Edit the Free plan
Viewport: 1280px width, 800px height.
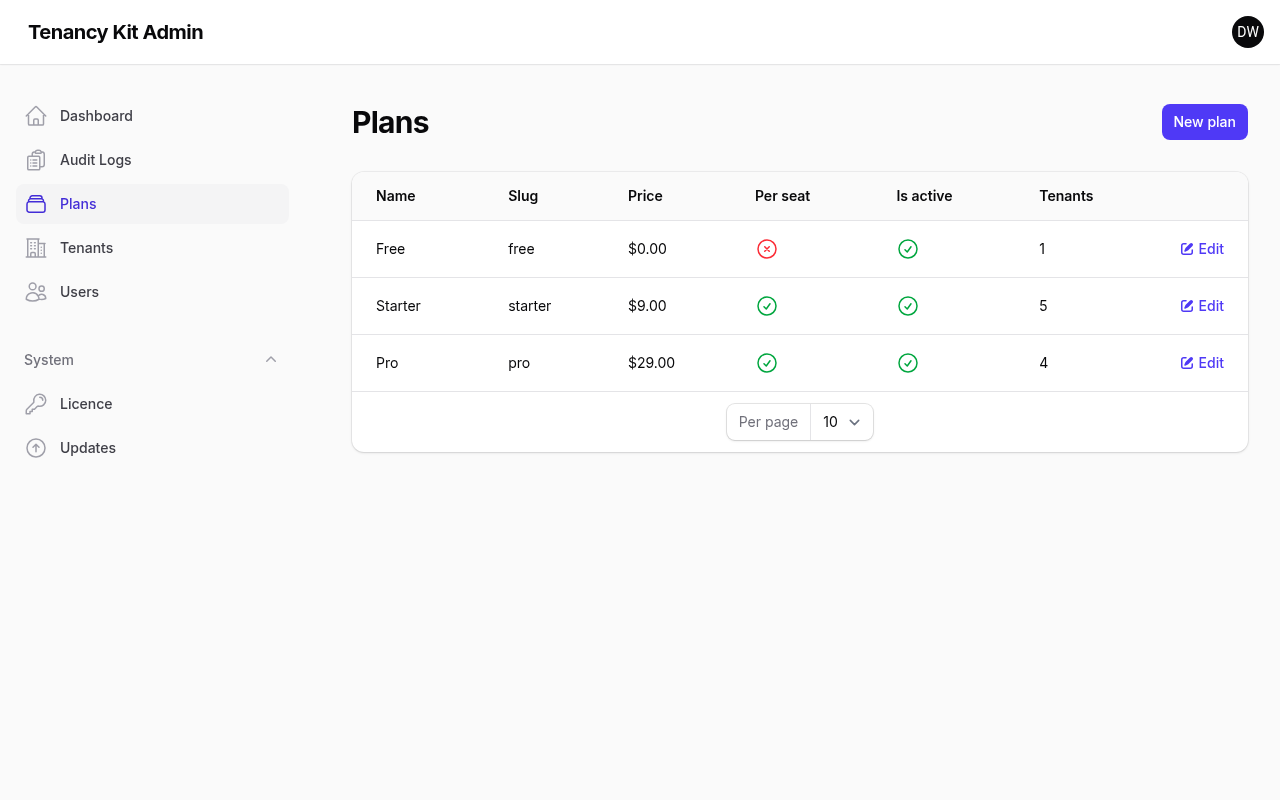(x=1202, y=249)
